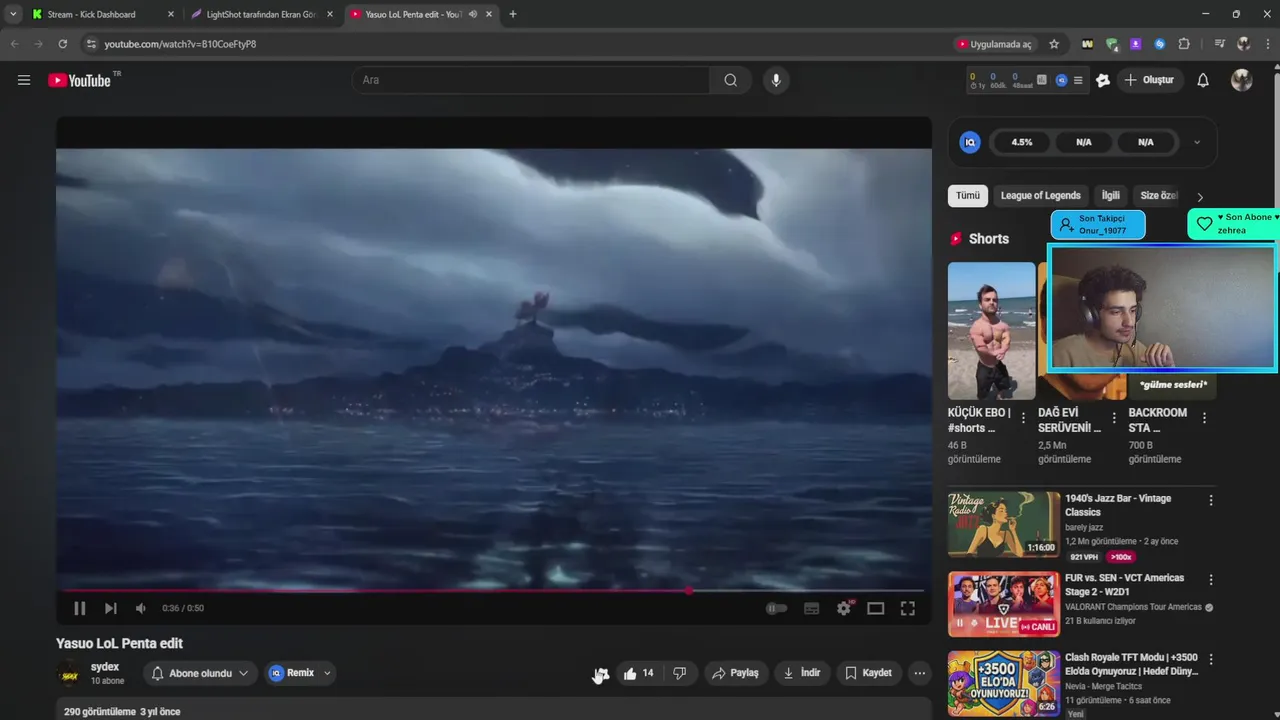Reload the page
This screenshot has width=1280, height=720.
coord(62,44)
